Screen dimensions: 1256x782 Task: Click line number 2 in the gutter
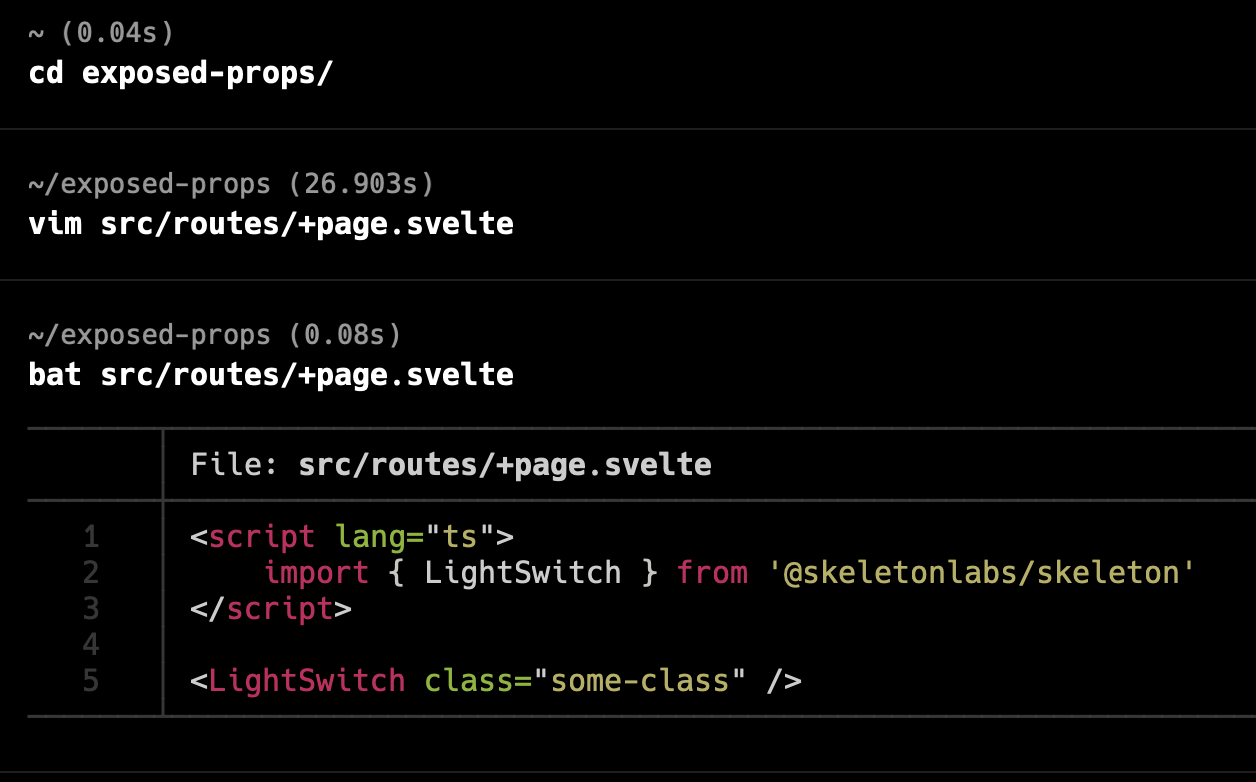(91, 573)
